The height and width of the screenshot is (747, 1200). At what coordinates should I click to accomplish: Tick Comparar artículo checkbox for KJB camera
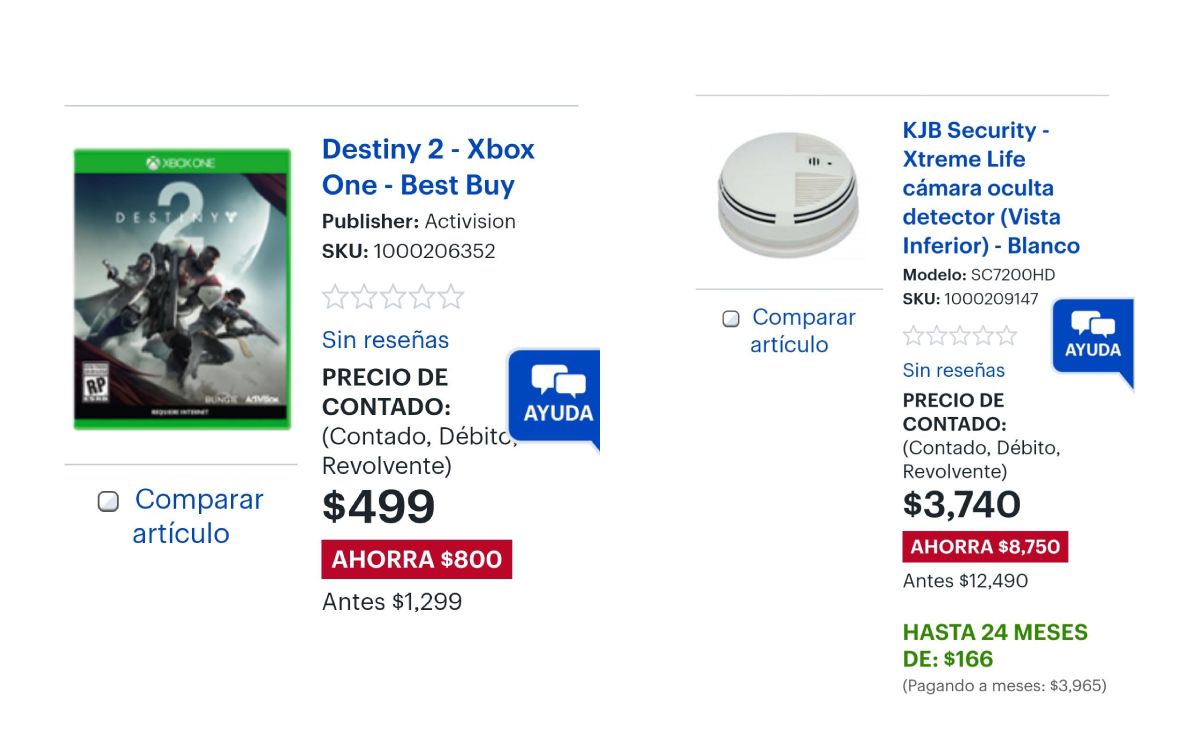(x=731, y=319)
